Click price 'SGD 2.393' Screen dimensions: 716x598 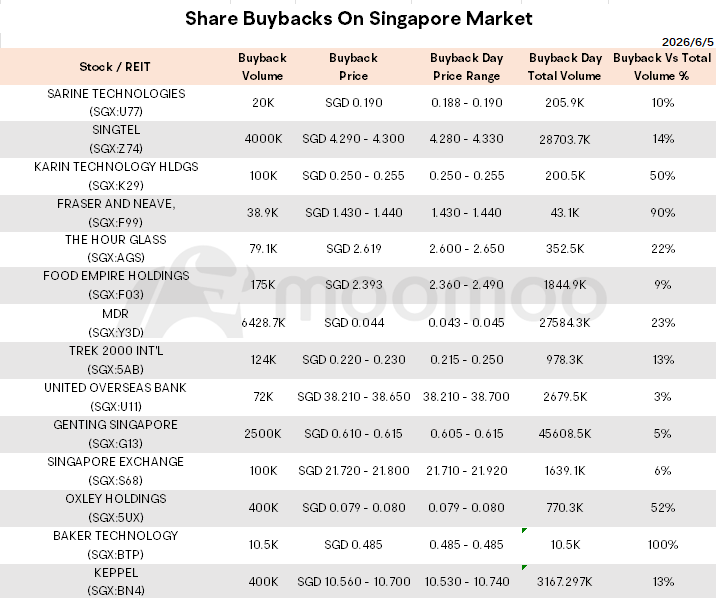[353, 285]
